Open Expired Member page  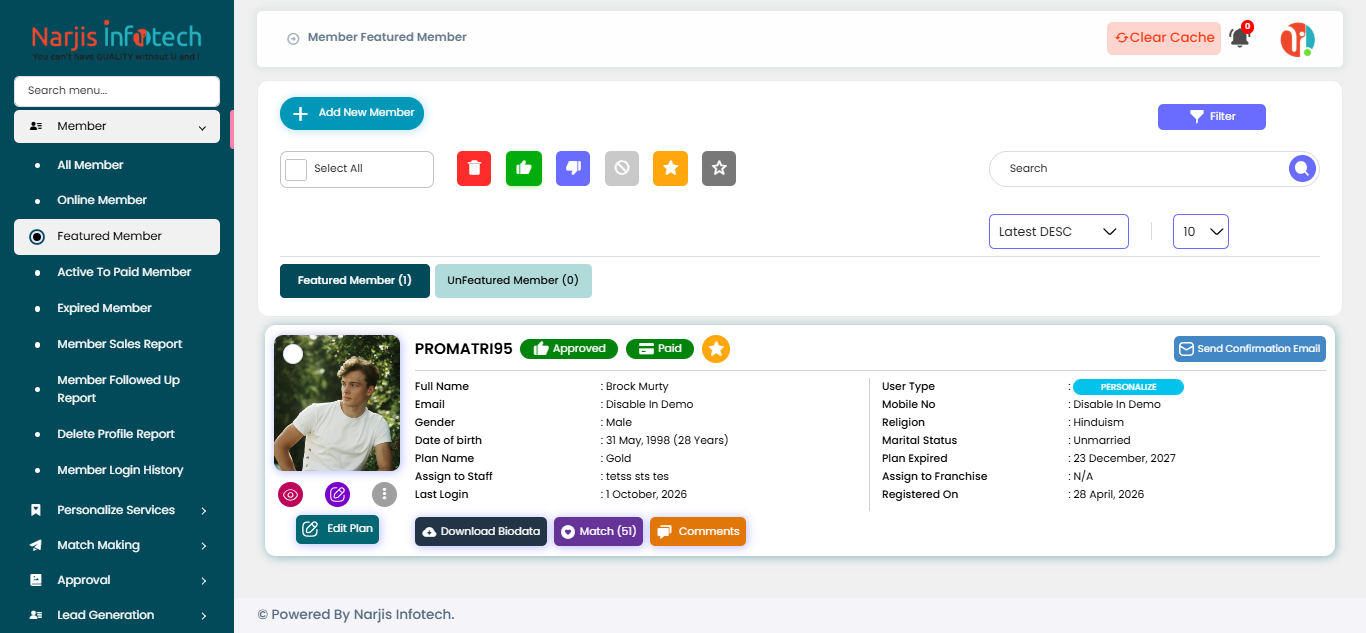[104, 308]
